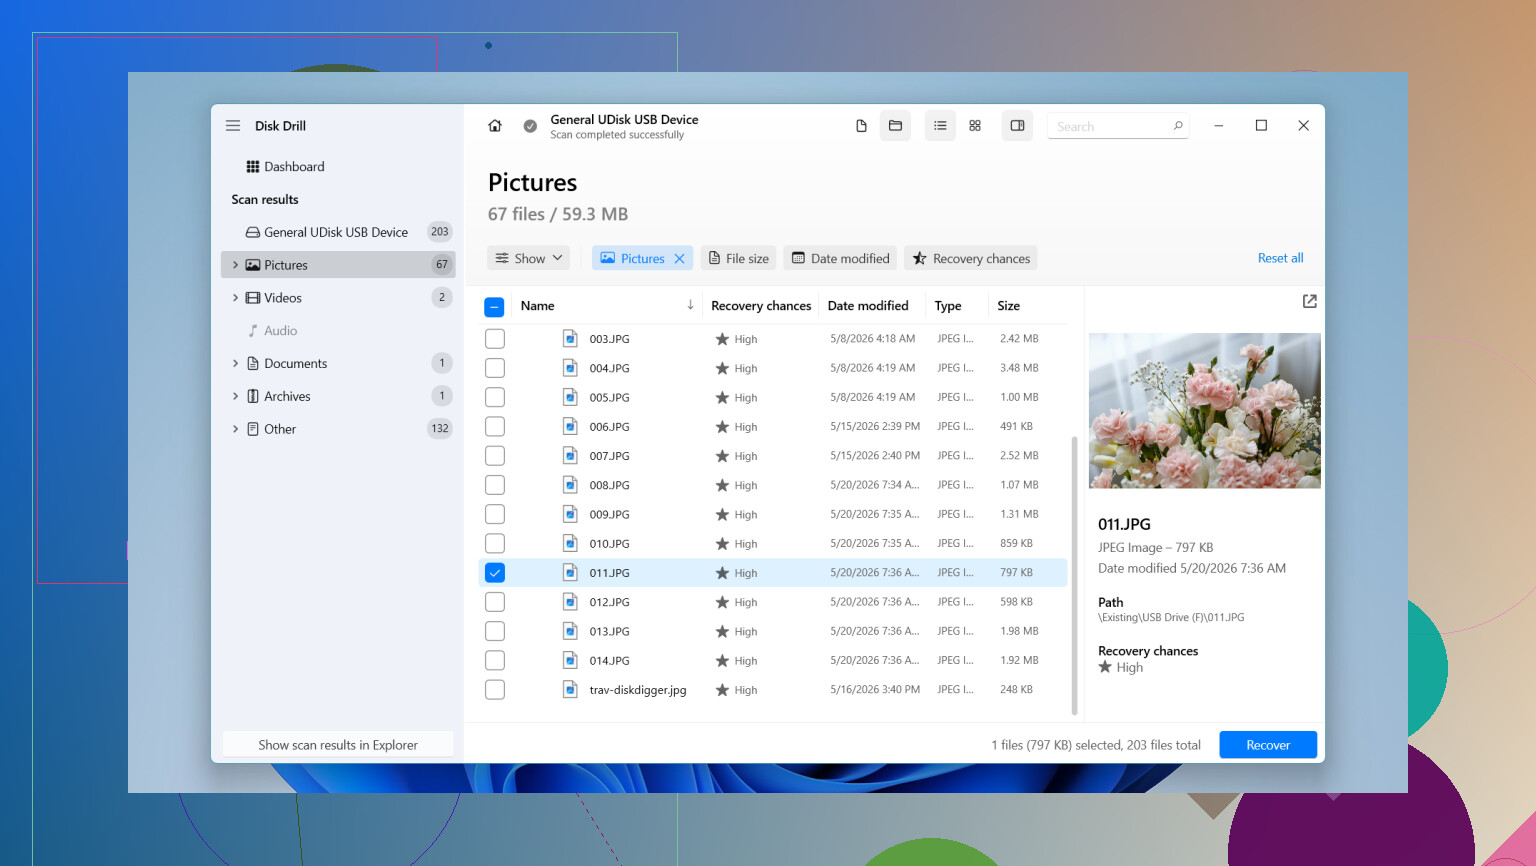The image size is (1536, 866).
Task: Open preview in external window icon
Action: pos(1309,301)
